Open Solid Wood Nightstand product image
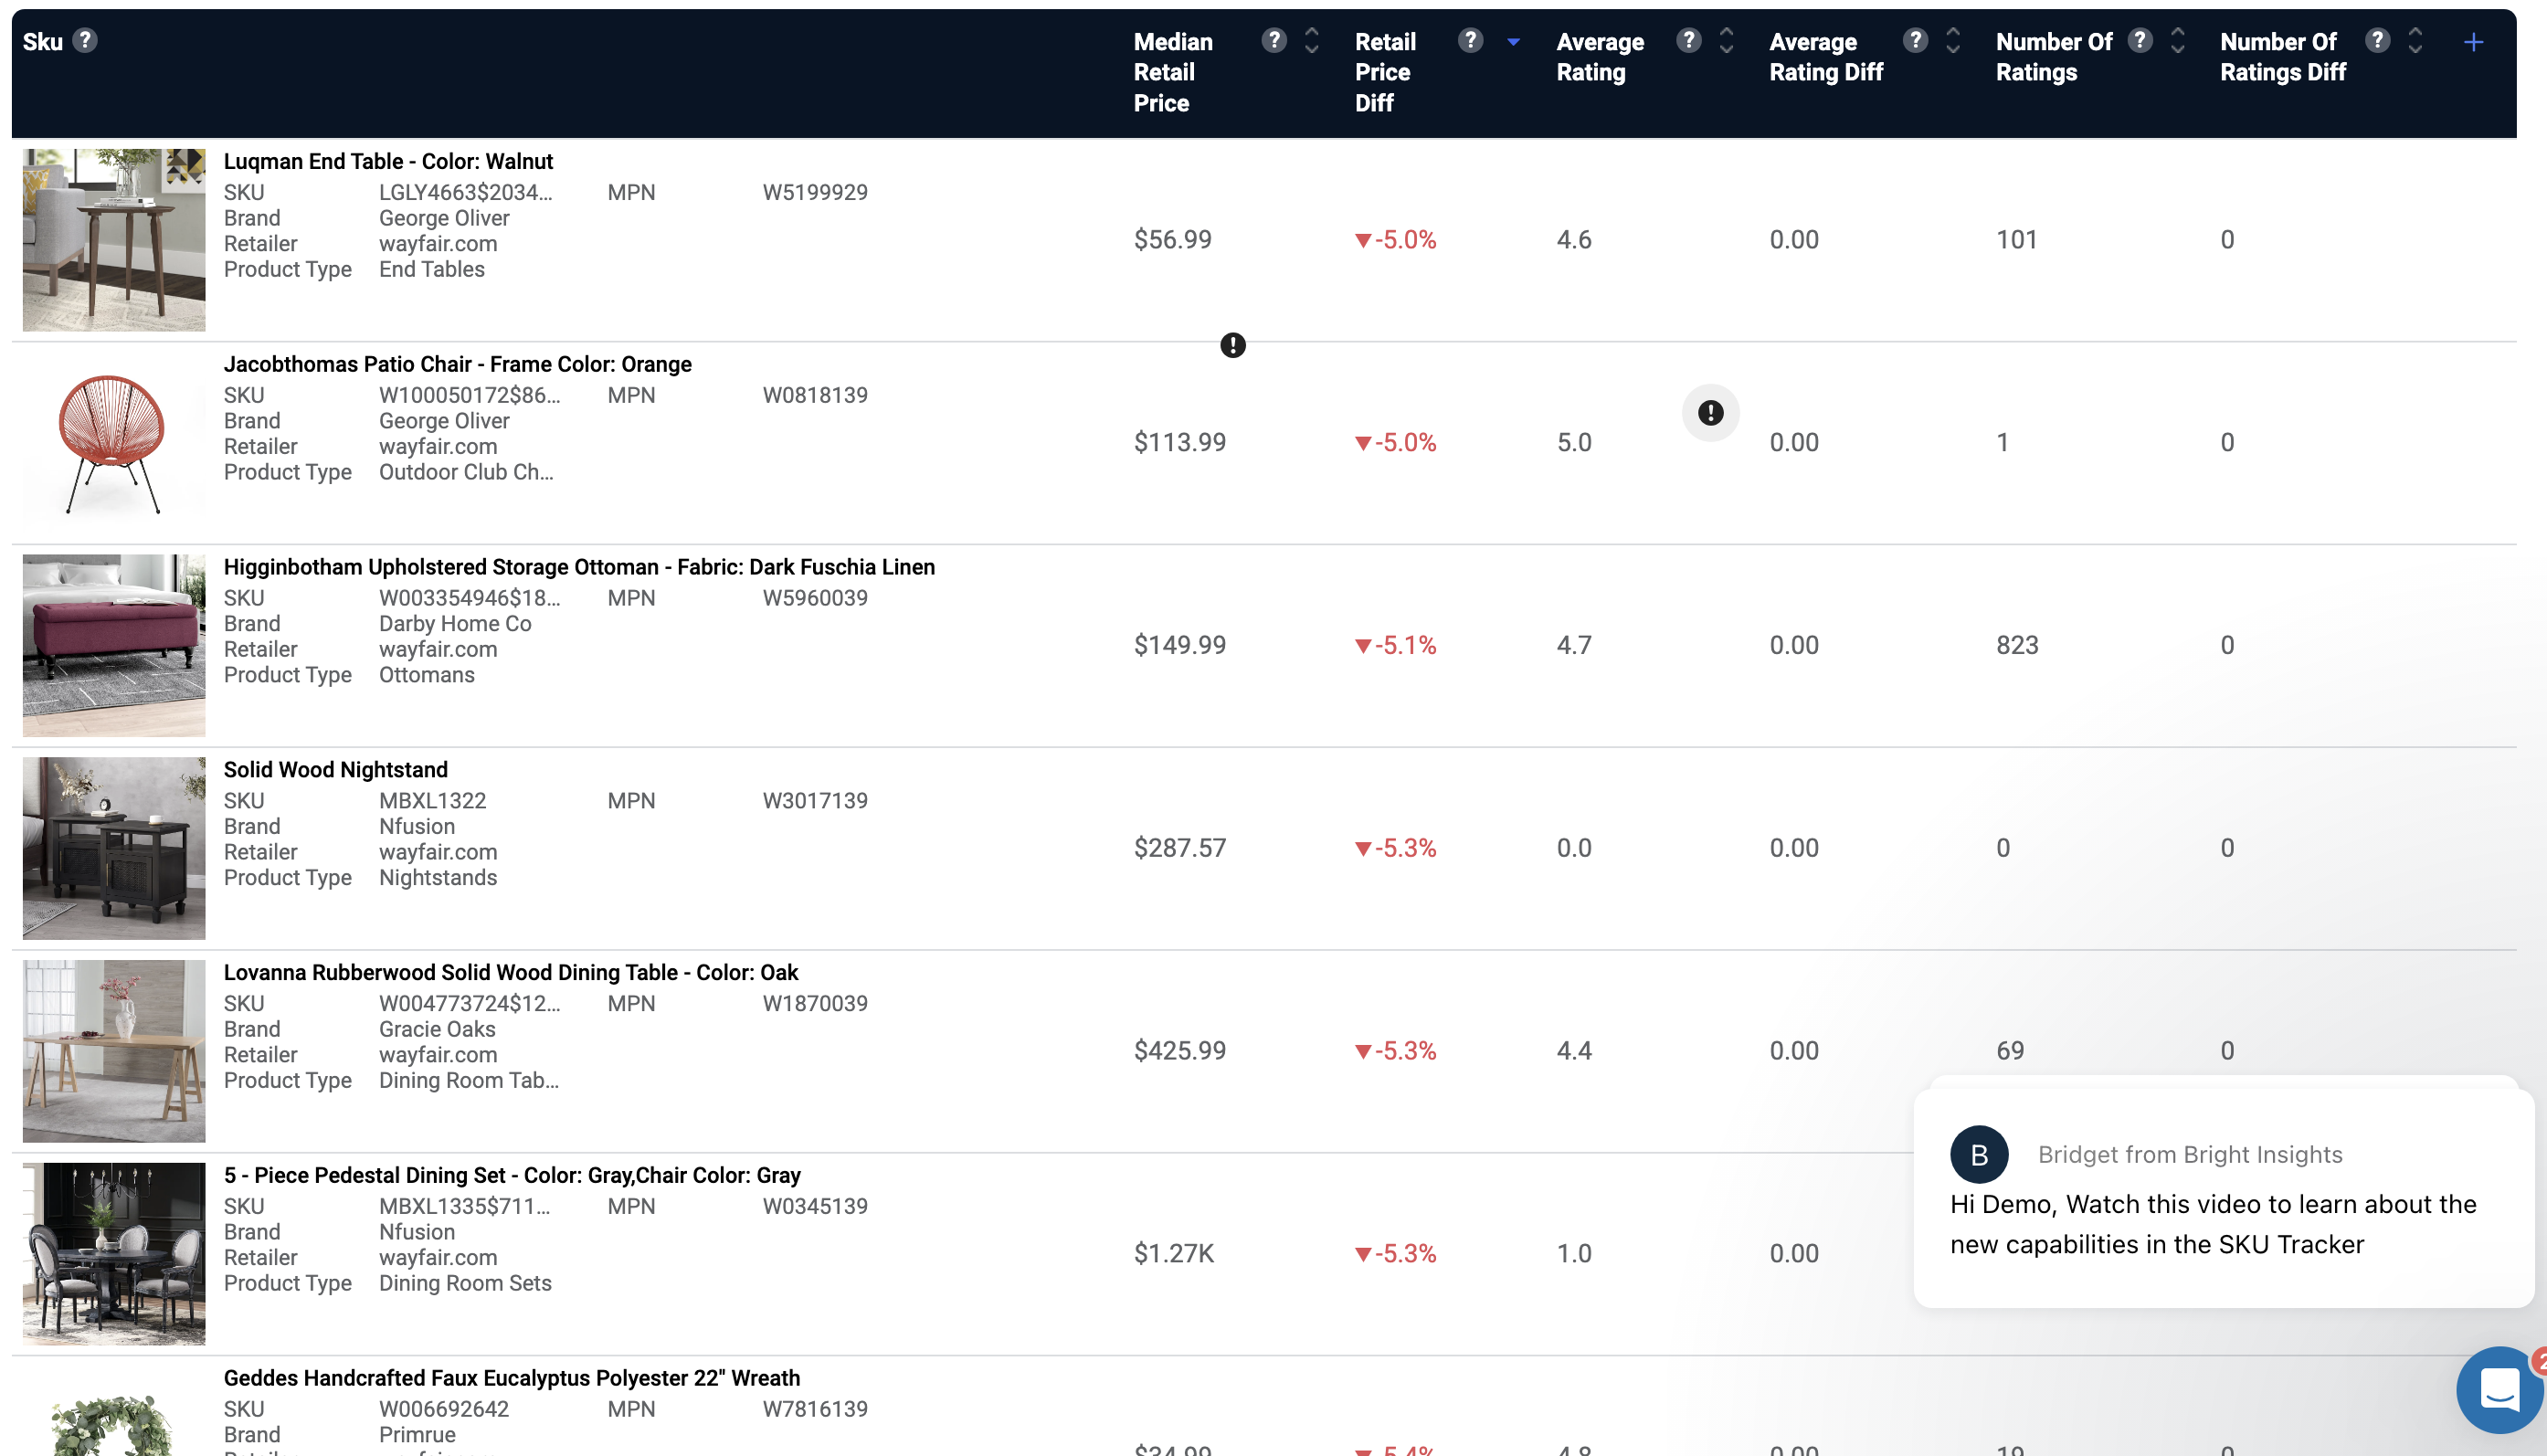 114,848
